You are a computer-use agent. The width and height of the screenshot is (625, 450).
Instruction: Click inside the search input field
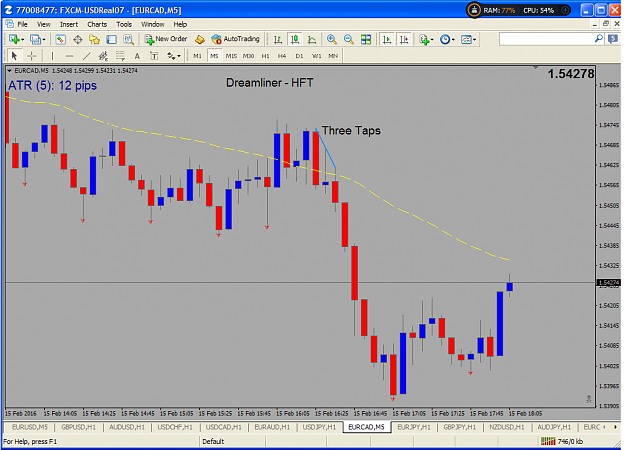point(546,39)
